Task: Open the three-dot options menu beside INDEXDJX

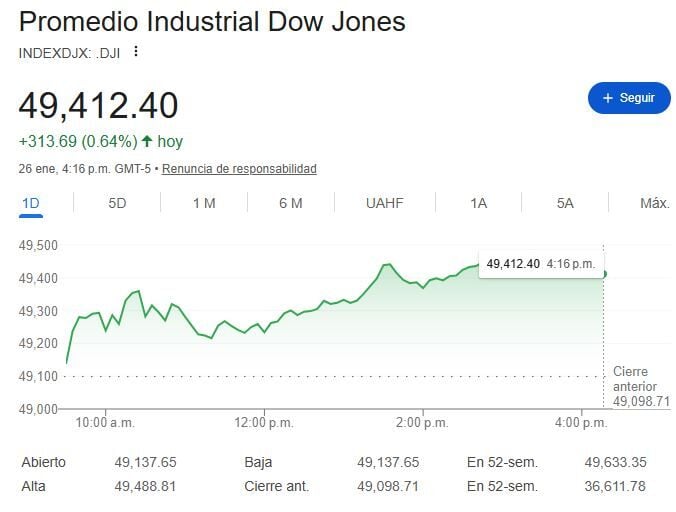Action: click(x=137, y=52)
